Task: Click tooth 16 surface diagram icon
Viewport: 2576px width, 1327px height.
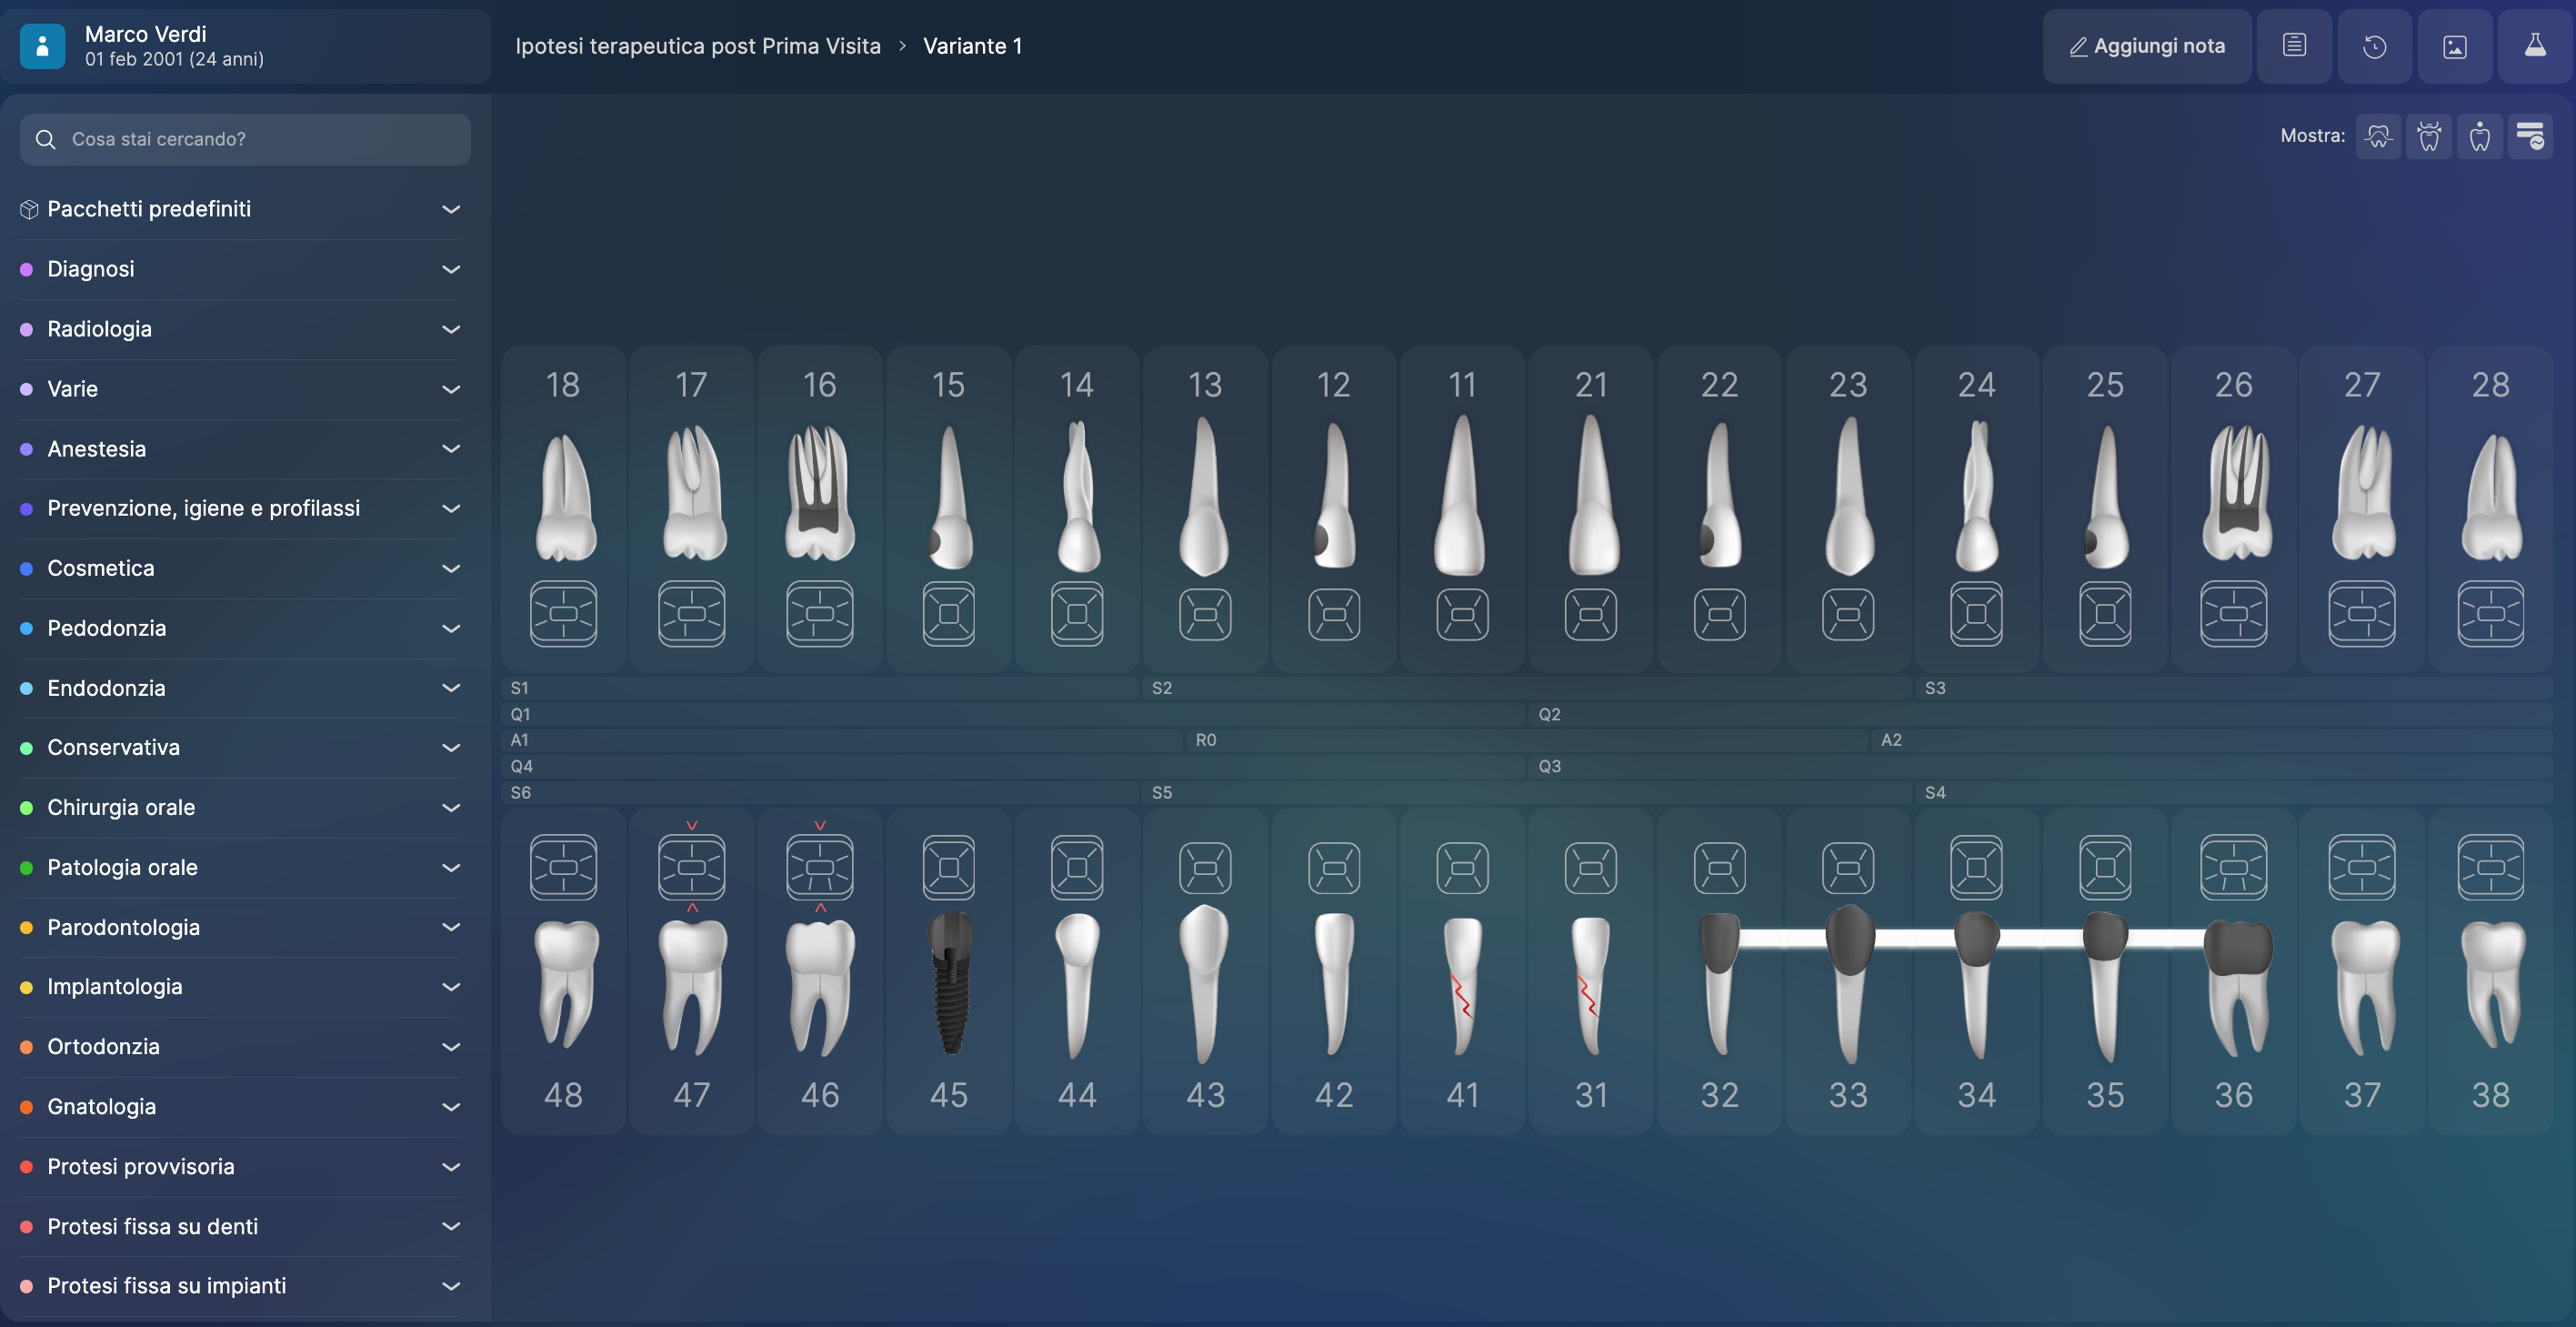Action: coord(819,613)
